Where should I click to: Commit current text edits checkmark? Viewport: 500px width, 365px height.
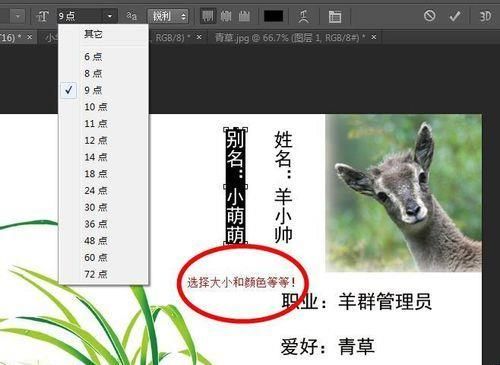pyautogui.click(x=455, y=16)
